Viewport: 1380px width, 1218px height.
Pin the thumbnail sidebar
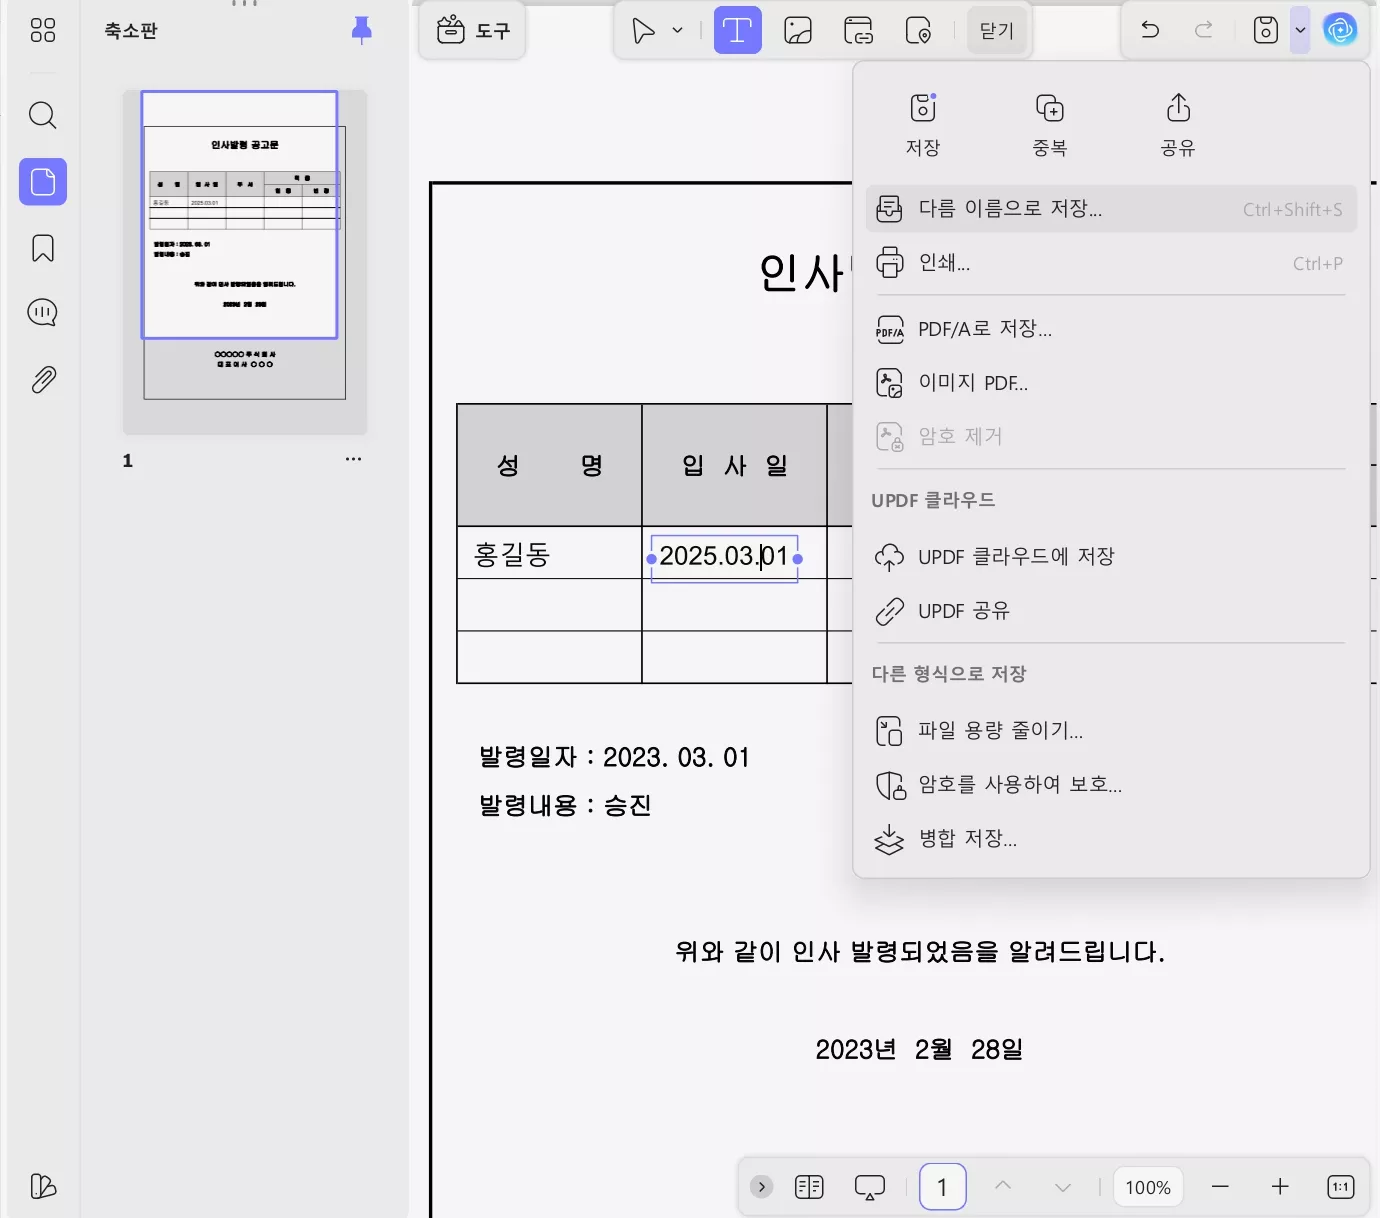[360, 30]
